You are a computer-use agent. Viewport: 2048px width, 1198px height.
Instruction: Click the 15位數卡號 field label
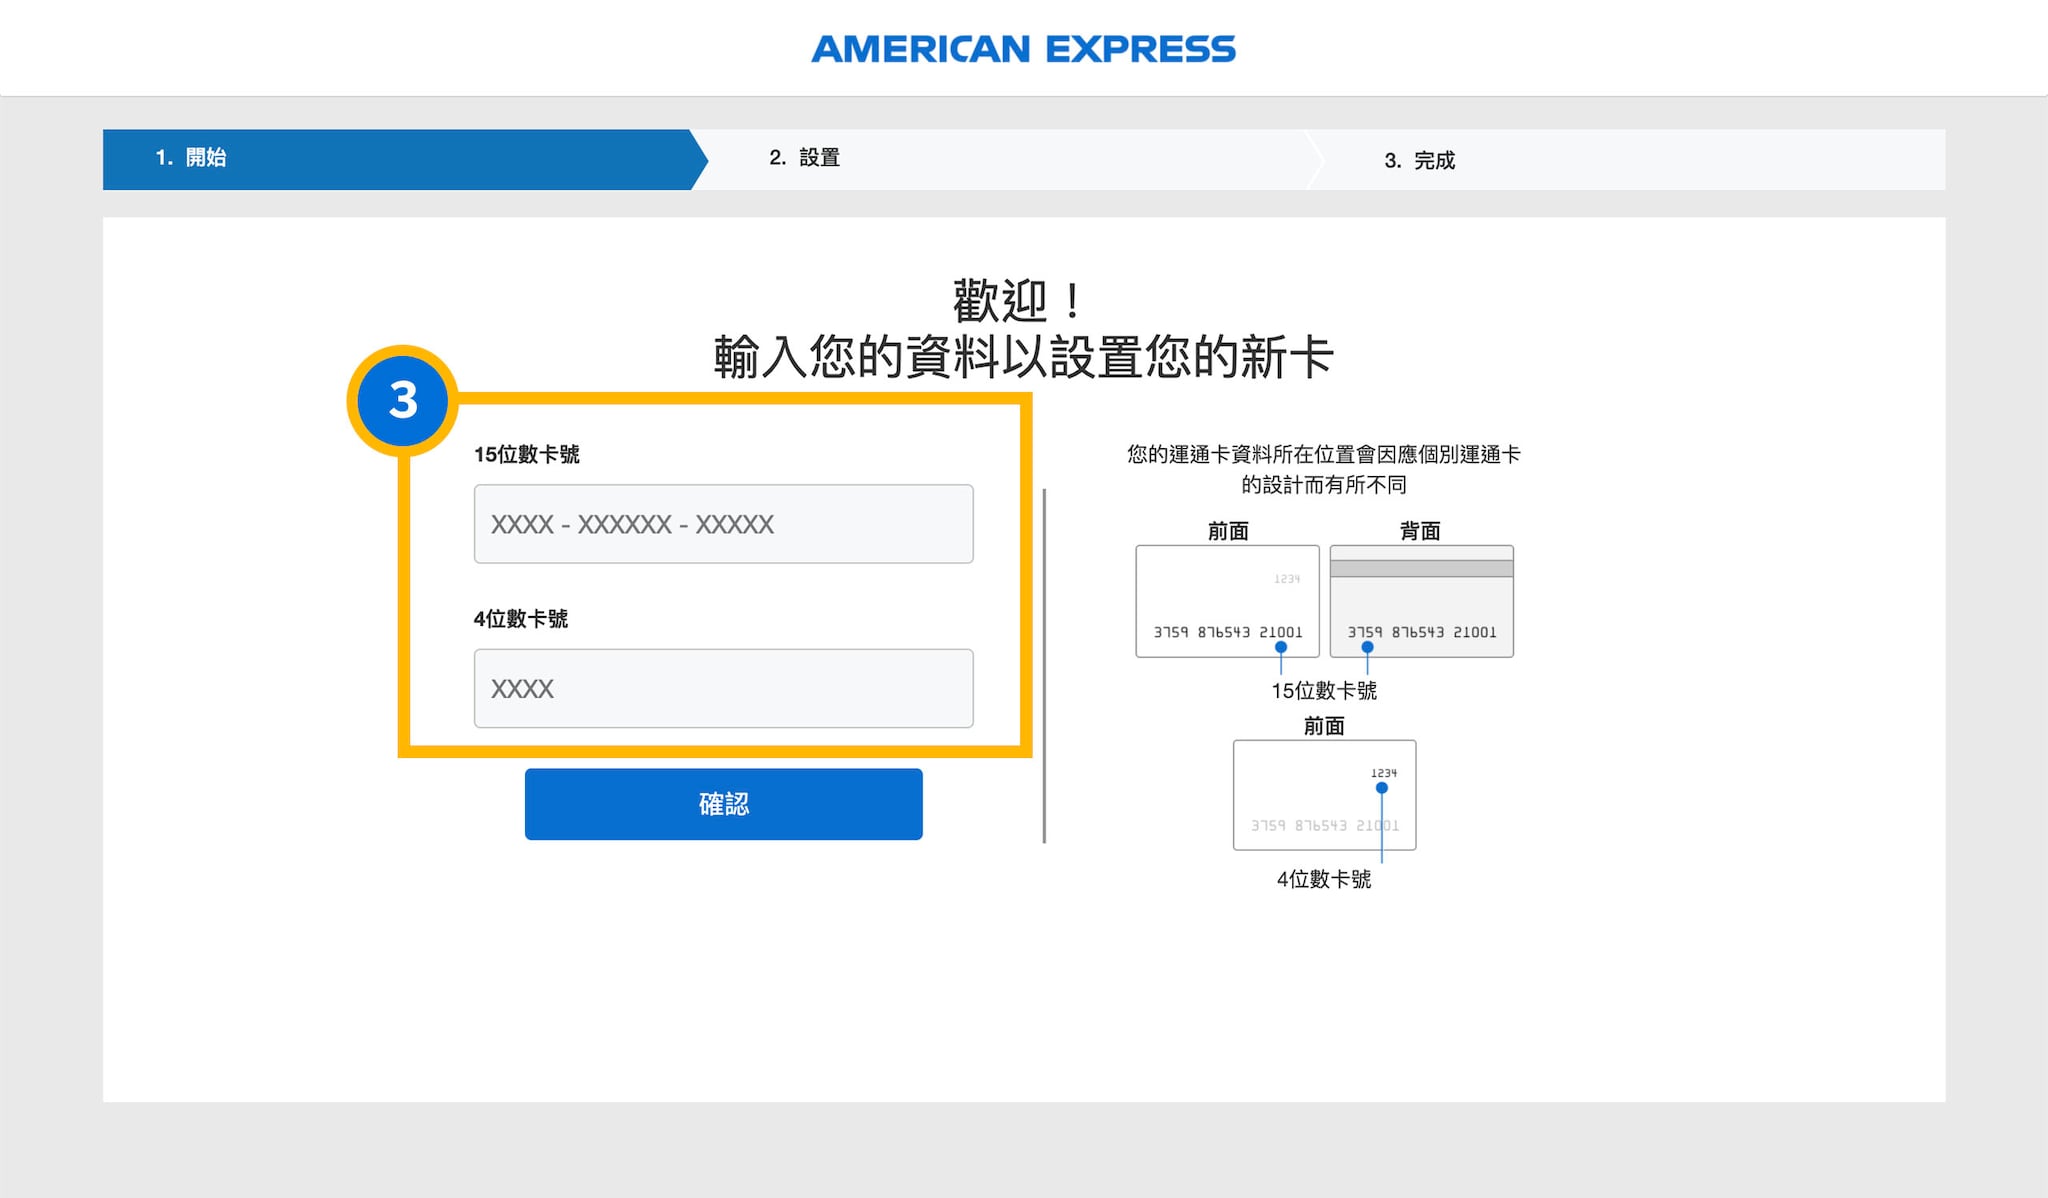[x=527, y=454]
